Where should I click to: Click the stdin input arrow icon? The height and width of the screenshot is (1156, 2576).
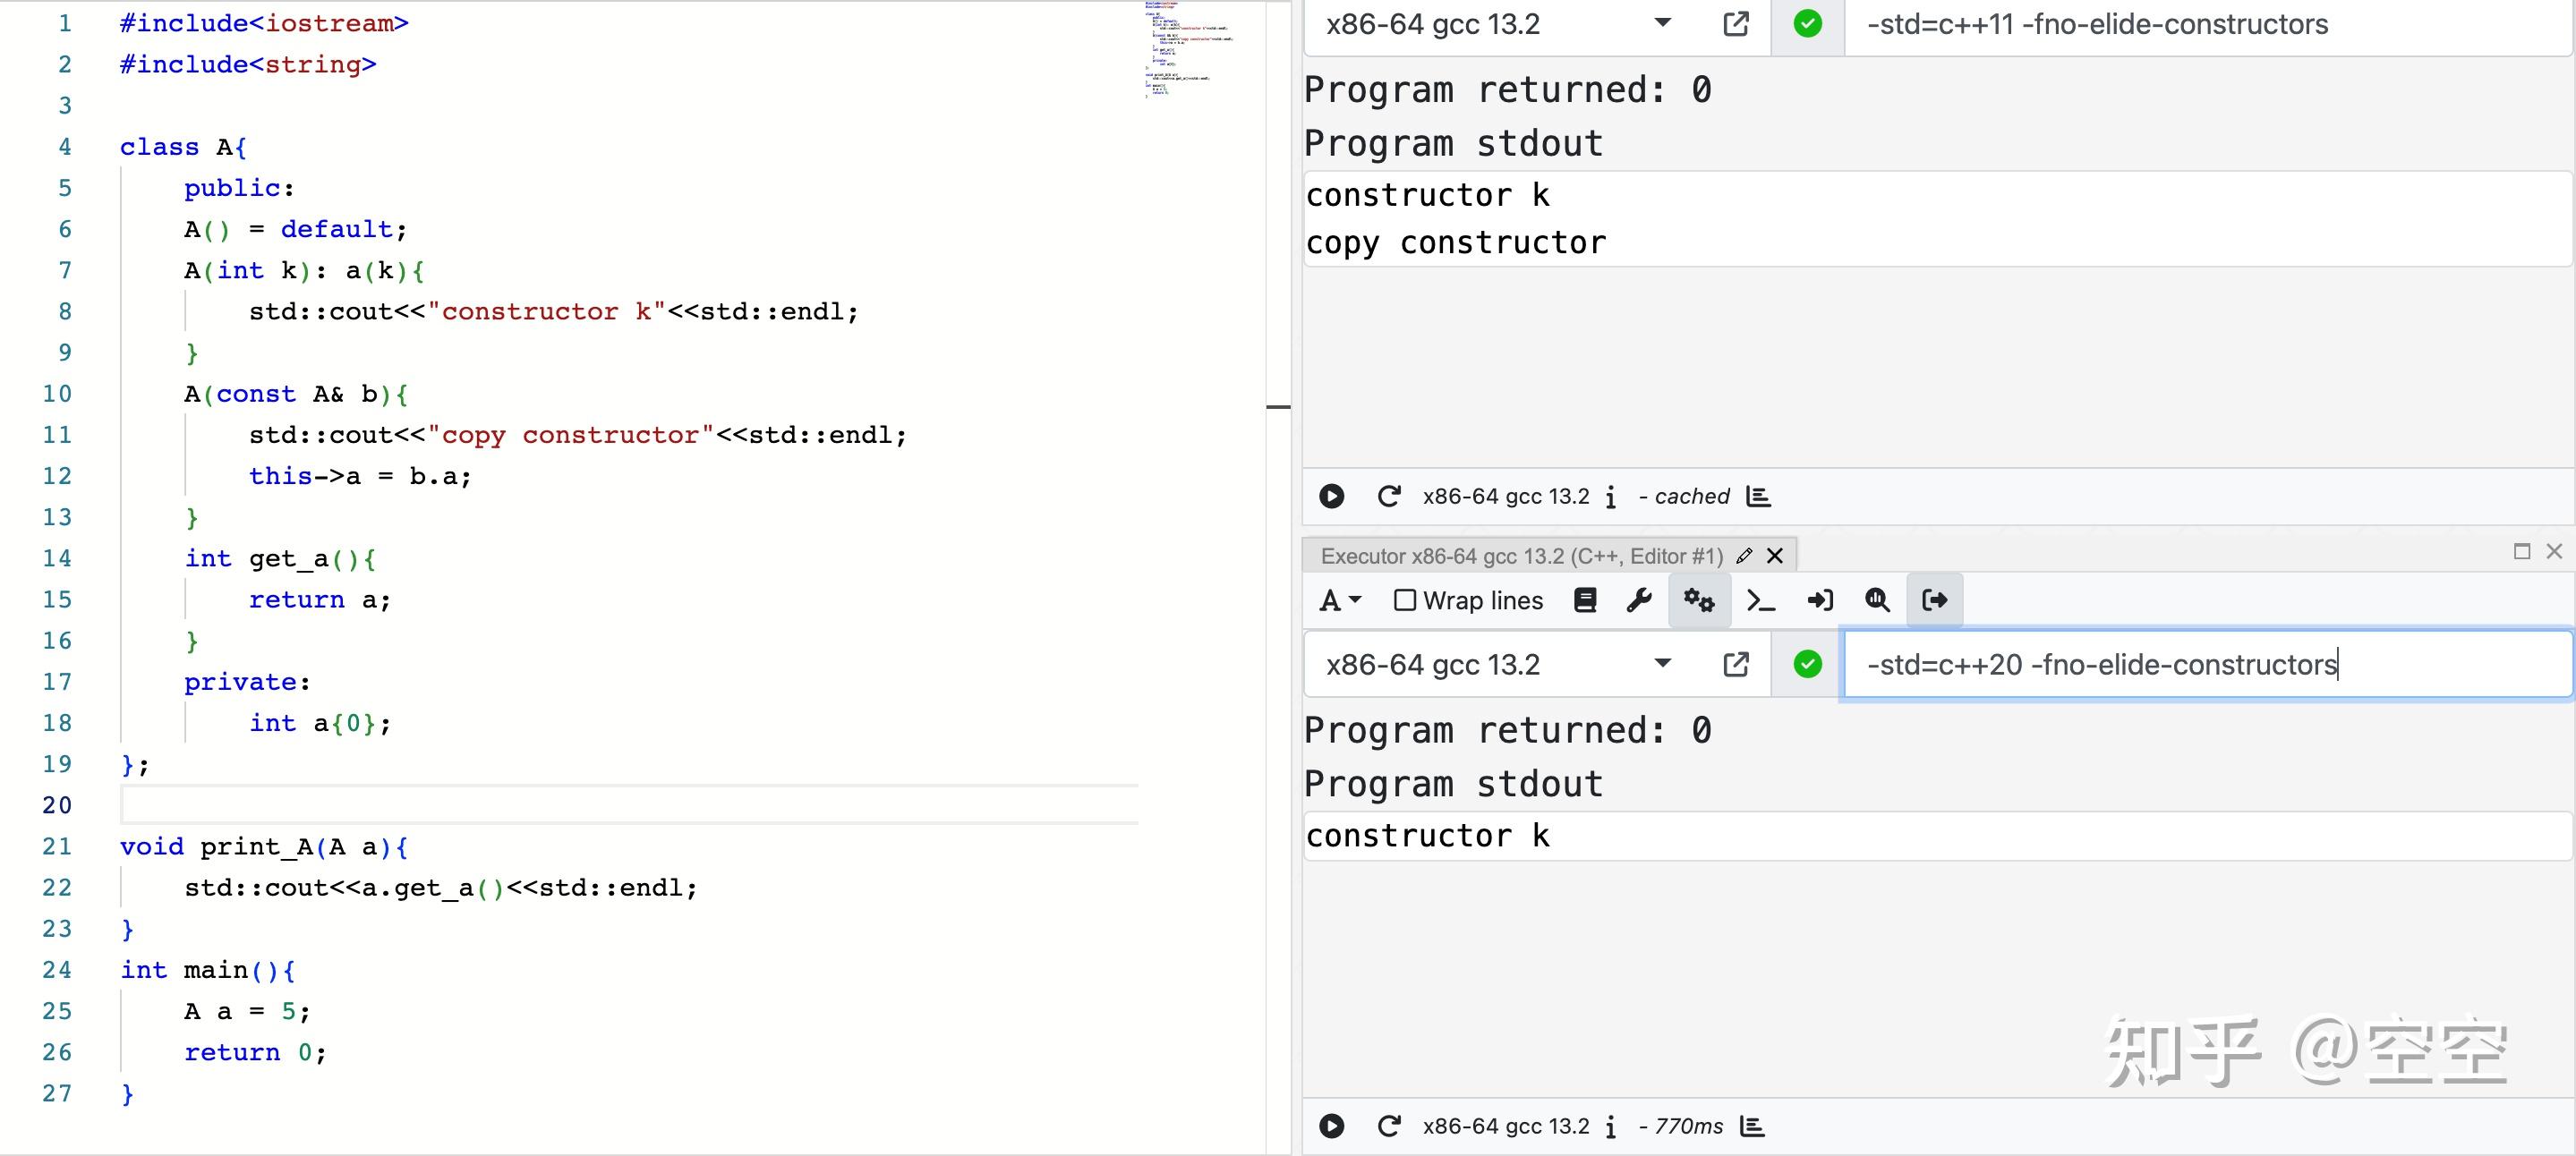click(x=1820, y=600)
